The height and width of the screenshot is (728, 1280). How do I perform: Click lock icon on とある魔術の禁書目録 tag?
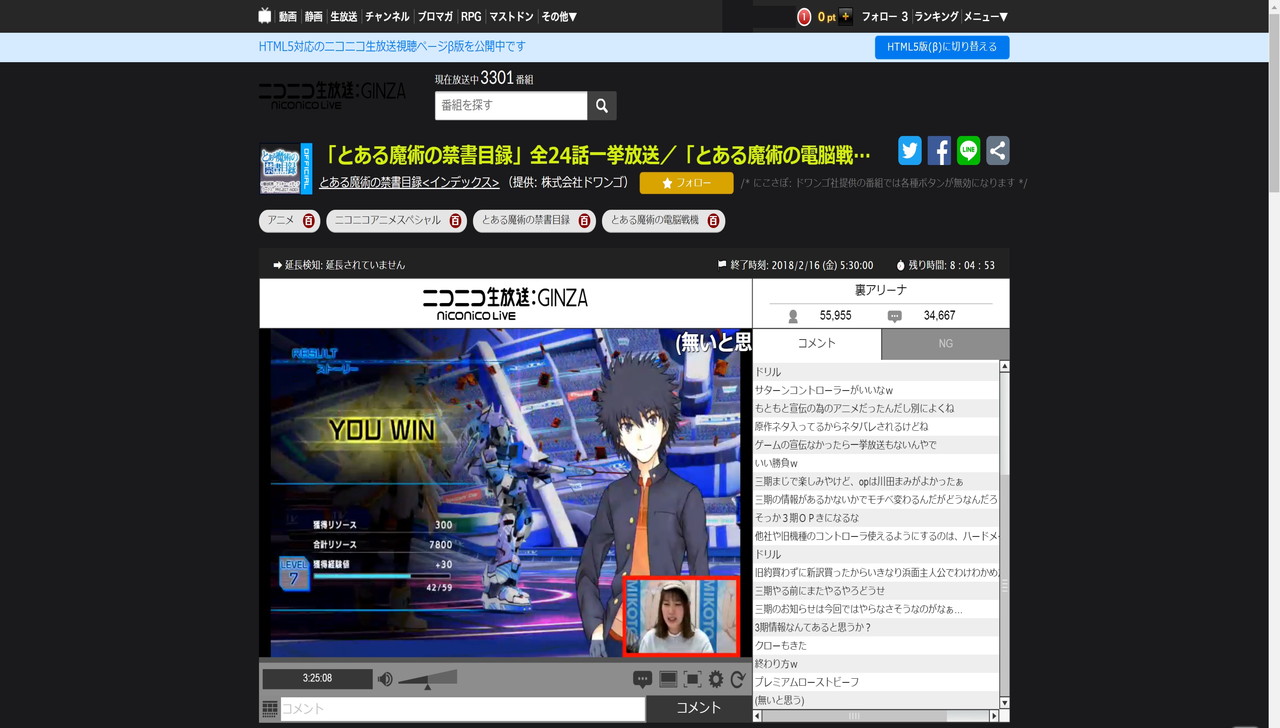[584, 221]
